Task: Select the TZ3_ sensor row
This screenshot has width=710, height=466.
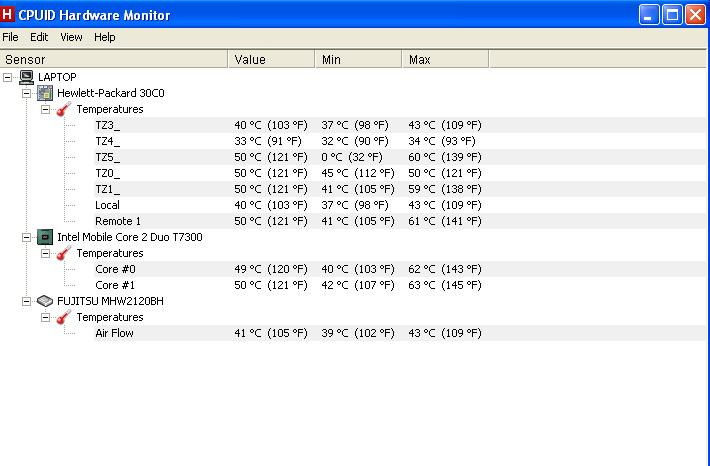Action: point(399,125)
